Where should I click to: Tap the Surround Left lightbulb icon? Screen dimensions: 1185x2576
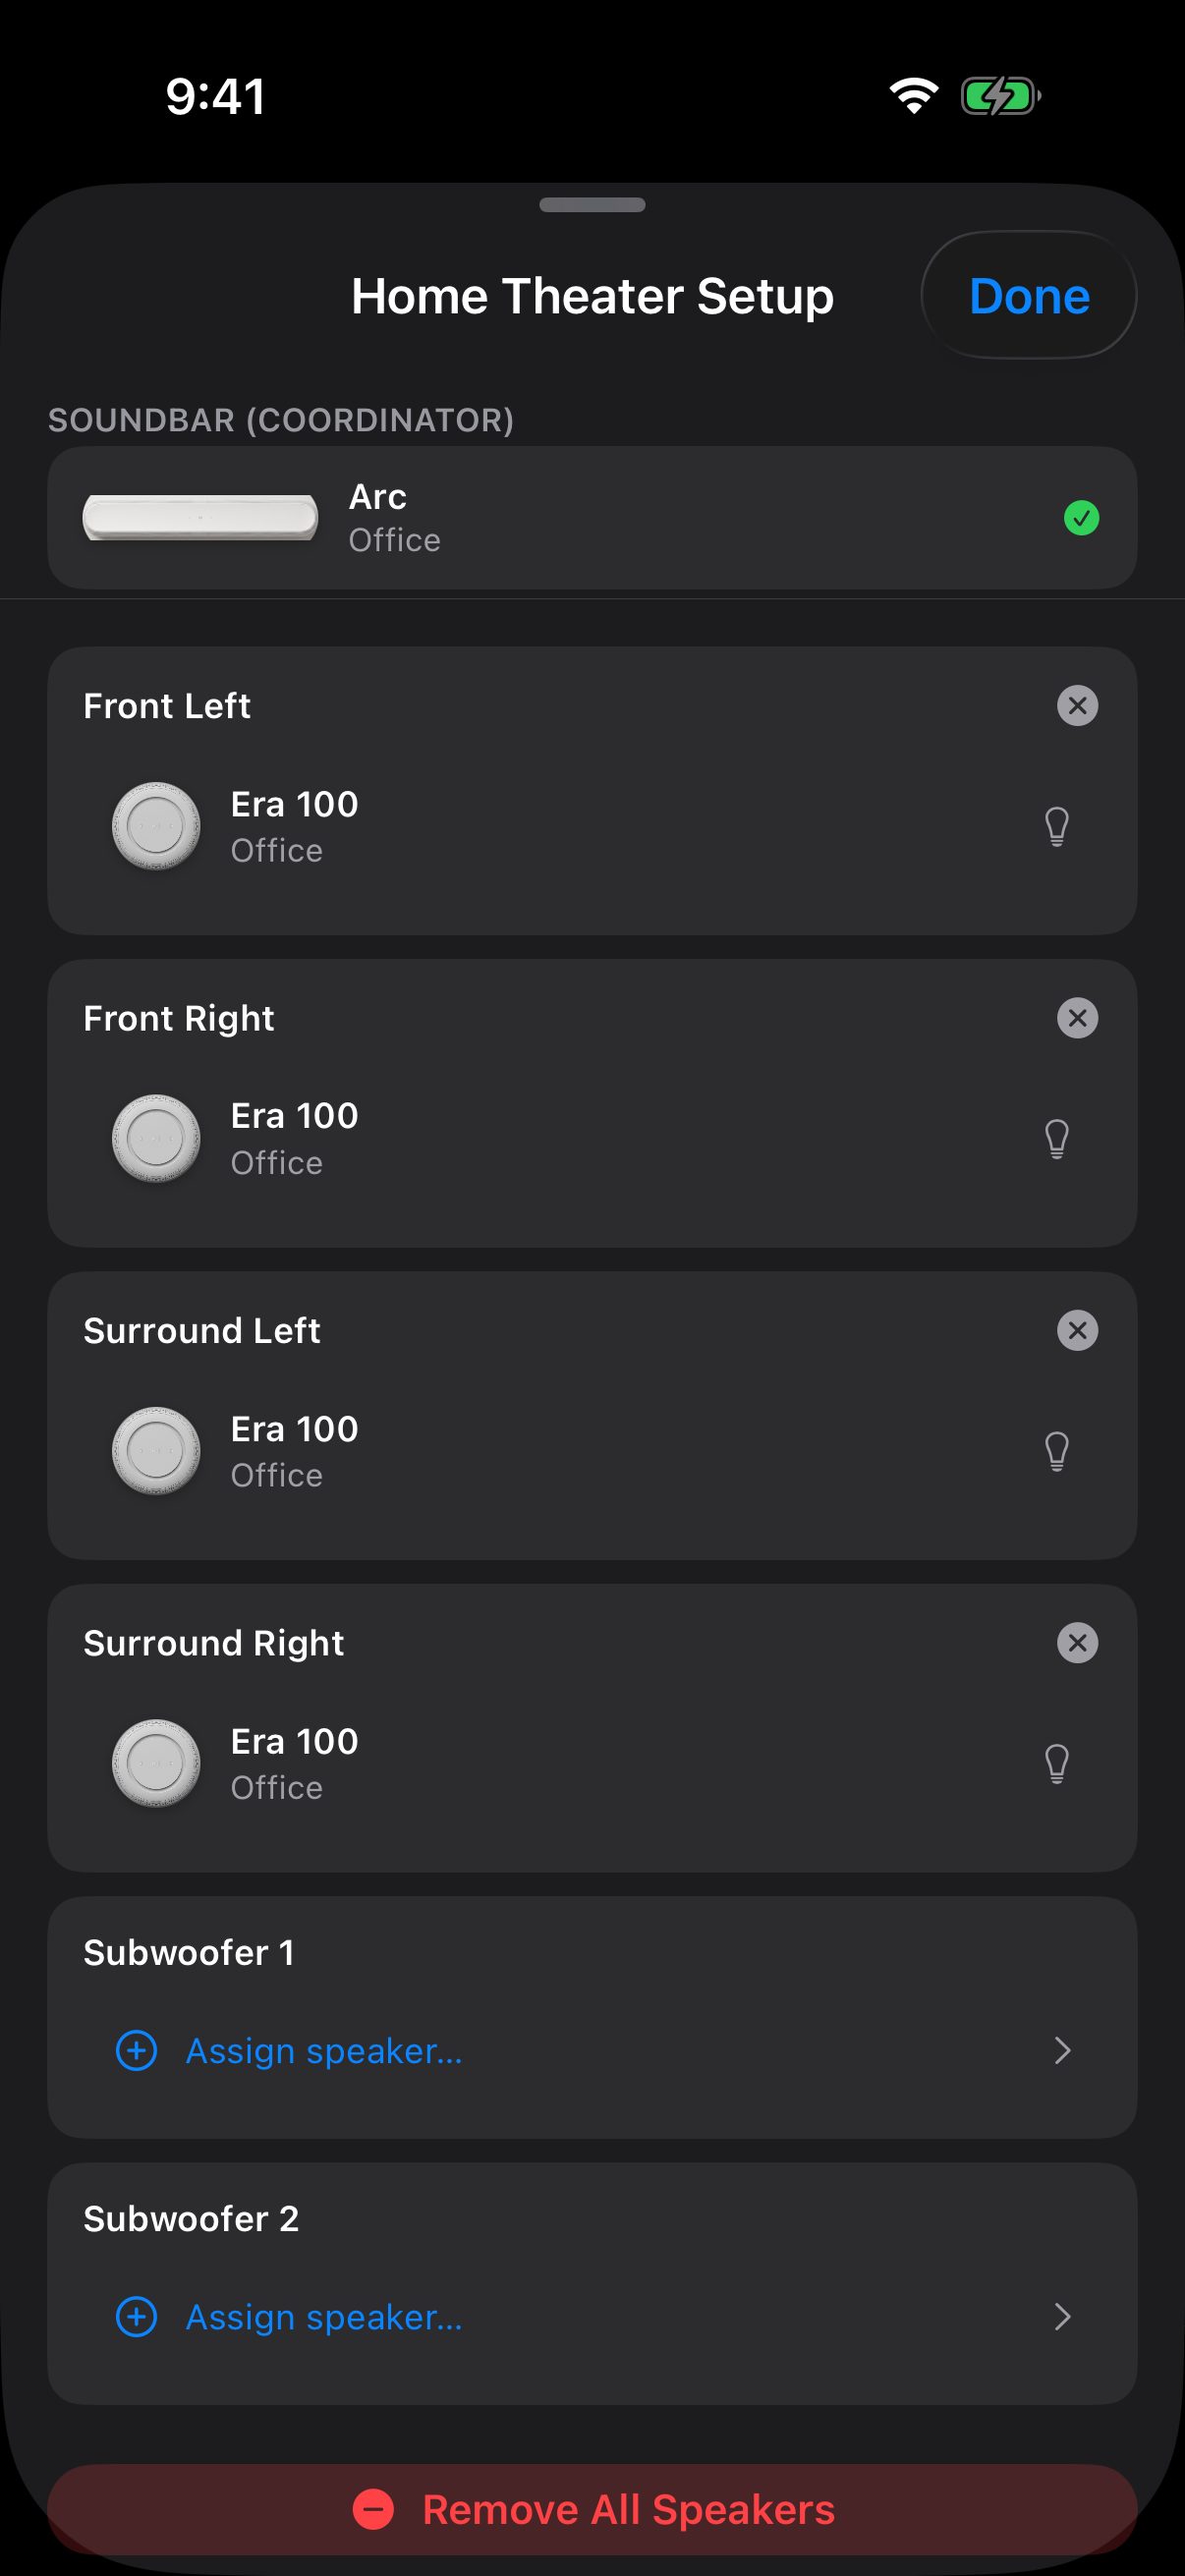click(1057, 1451)
